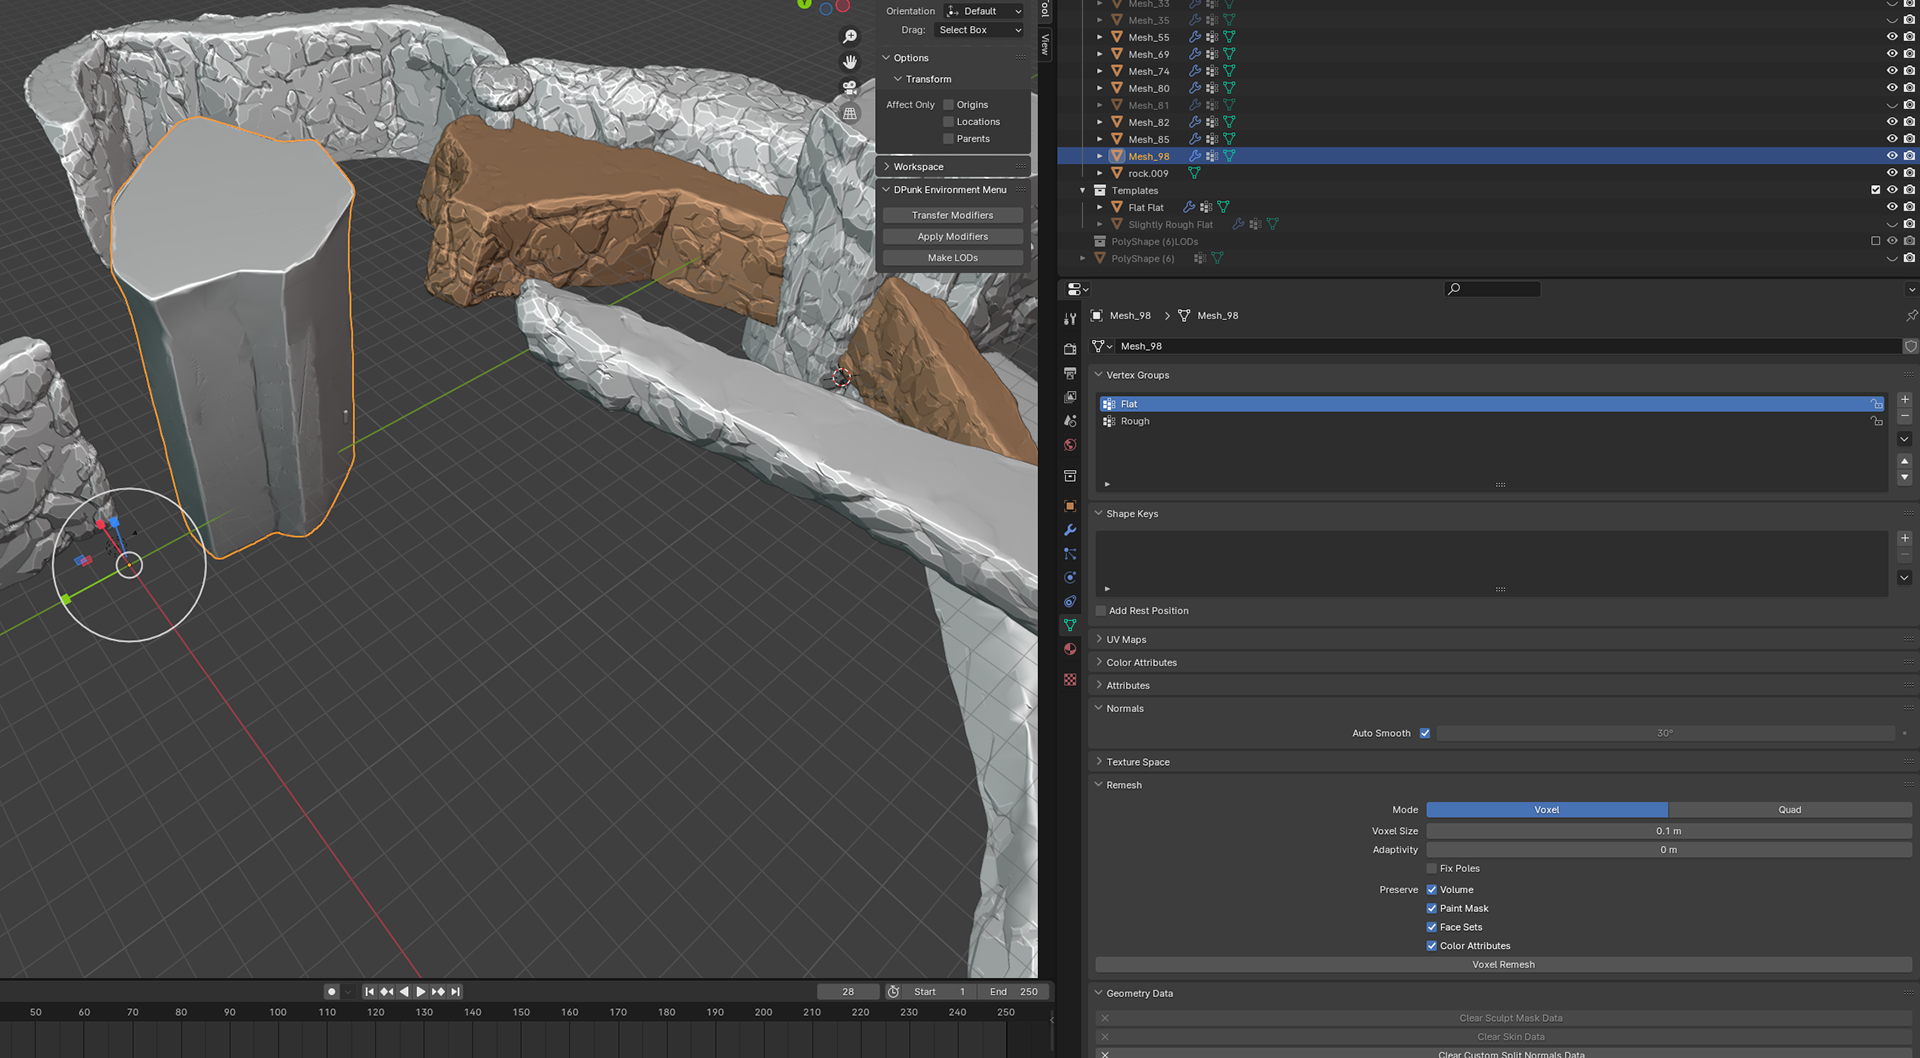Viewport: 1920px width, 1058px height.
Task: Collapse the Vertex Groups panel
Action: [1099, 375]
